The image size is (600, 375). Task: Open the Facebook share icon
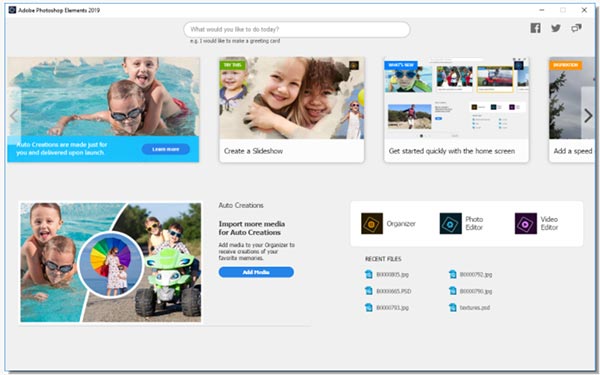click(x=535, y=28)
